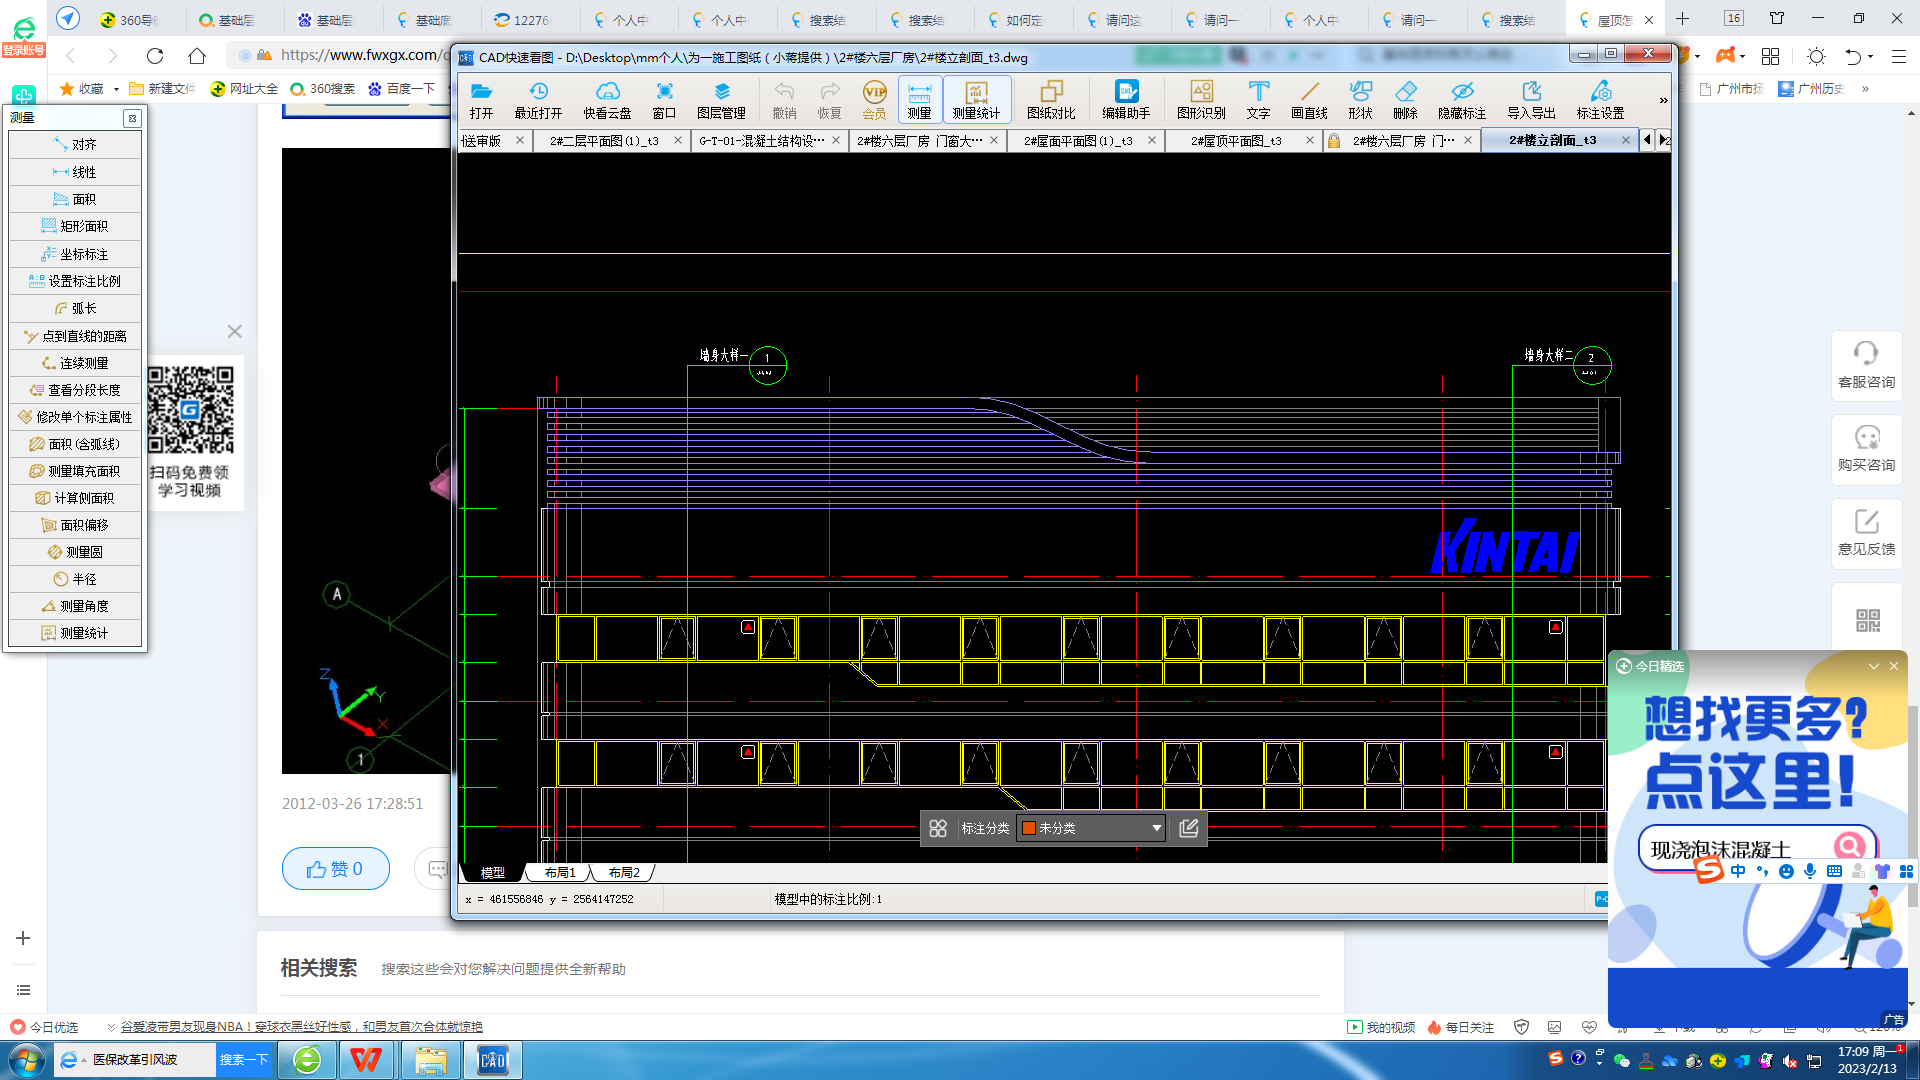
Task: Switch to tab 2#屋顶平面图_t3
Action: point(1236,141)
